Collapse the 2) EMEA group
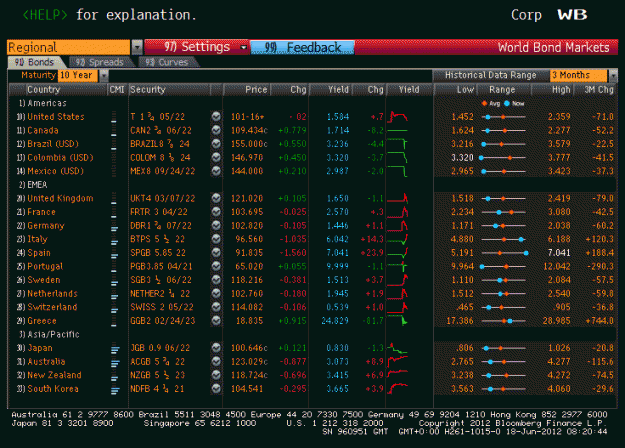 33,185
